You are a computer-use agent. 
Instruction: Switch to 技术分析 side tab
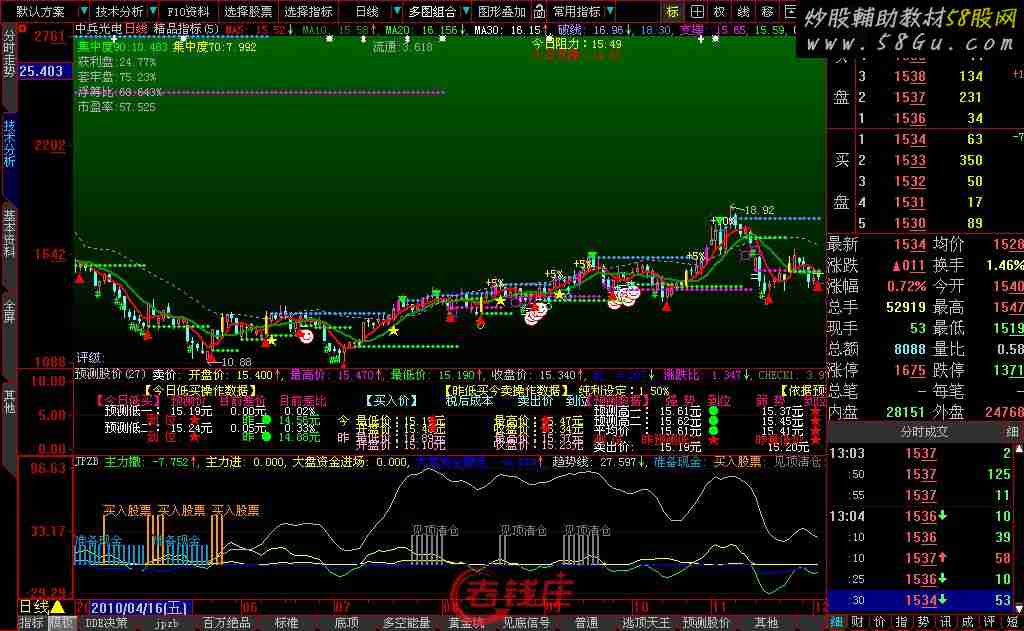coord(9,144)
